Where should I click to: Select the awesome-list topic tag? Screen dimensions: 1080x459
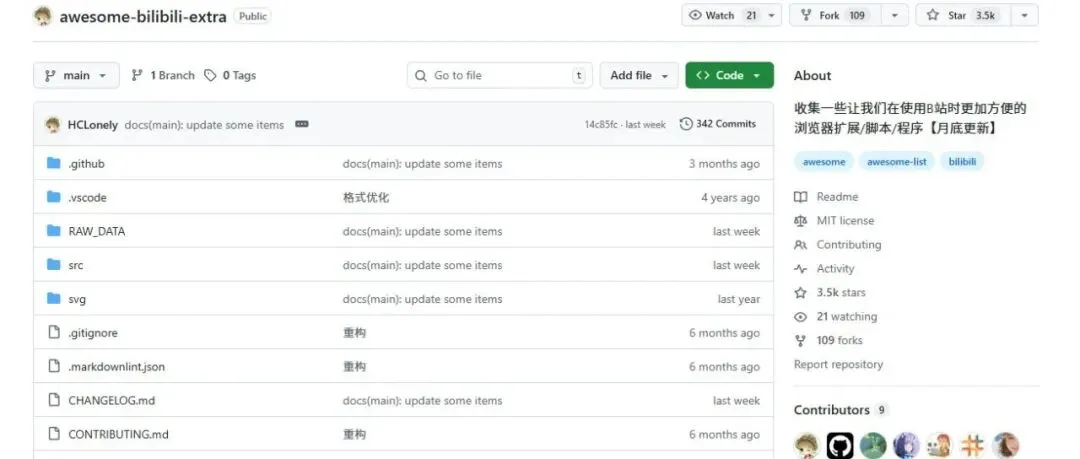[897, 162]
